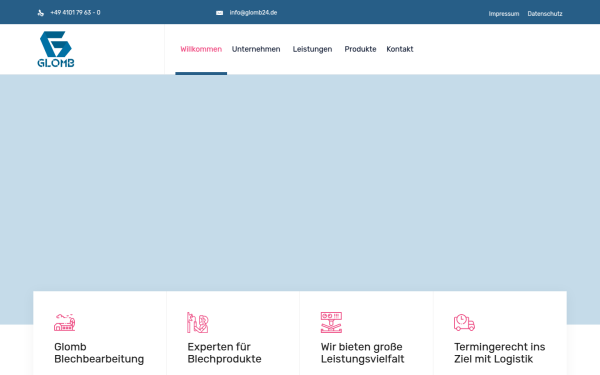Open the Kontakt menu item
This screenshot has height=375, width=600.
(x=399, y=49)
